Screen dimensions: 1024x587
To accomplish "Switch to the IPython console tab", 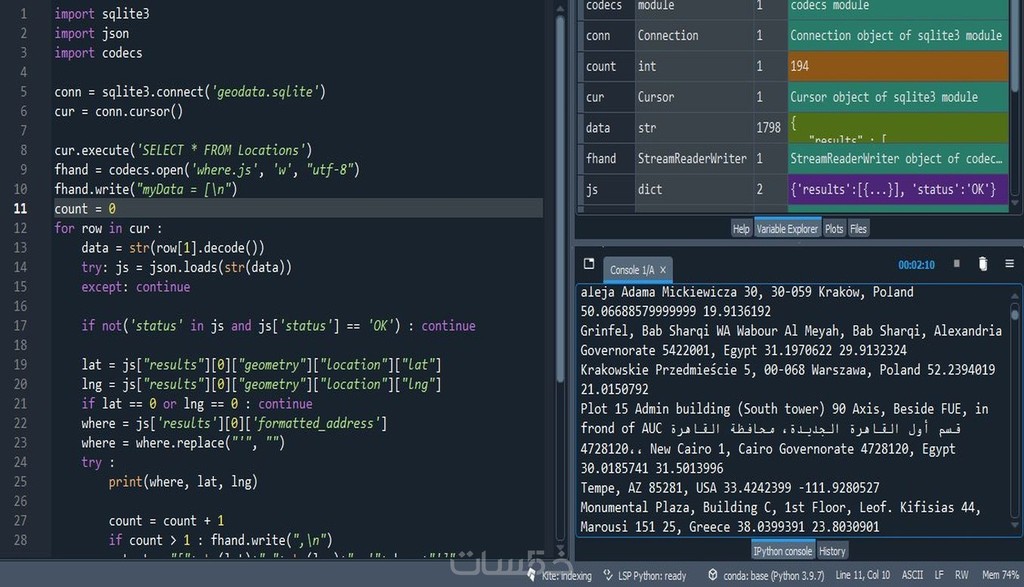I will 782,551.
